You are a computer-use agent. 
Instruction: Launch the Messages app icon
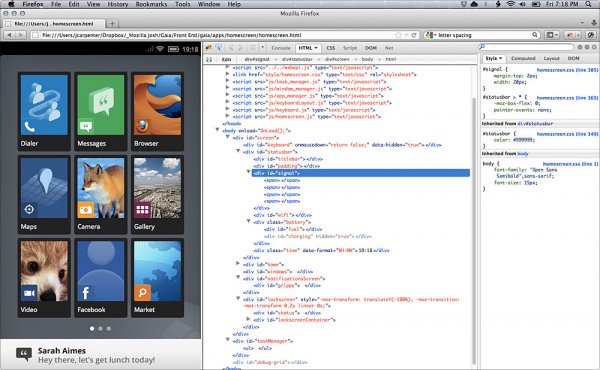tap(101, 111)
